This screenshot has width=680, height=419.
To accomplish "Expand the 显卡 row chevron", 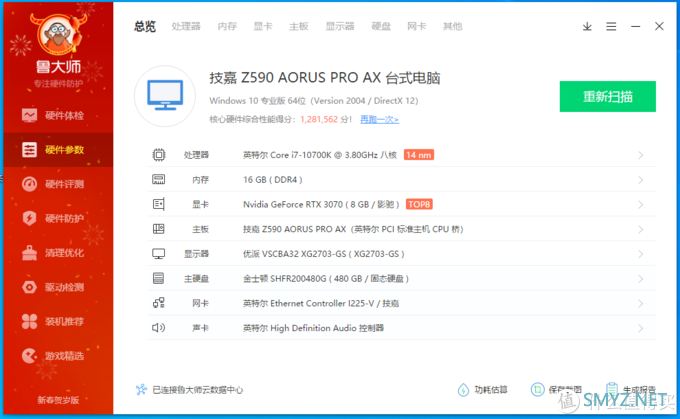I will tap(641, 205).
